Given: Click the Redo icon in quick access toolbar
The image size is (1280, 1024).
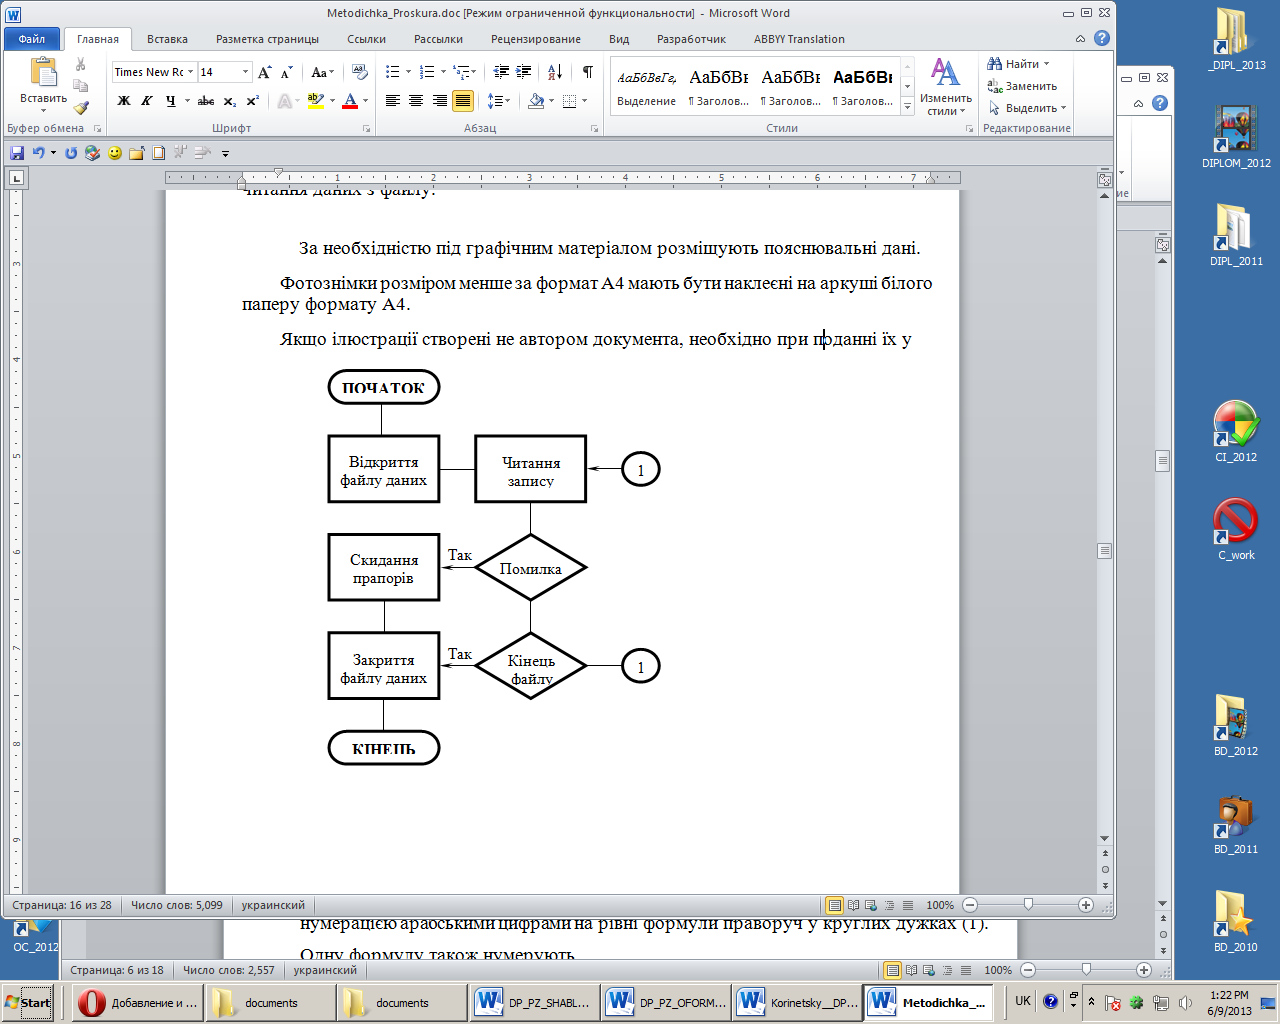Looking at the screenshot, I should tap(71, 153).
